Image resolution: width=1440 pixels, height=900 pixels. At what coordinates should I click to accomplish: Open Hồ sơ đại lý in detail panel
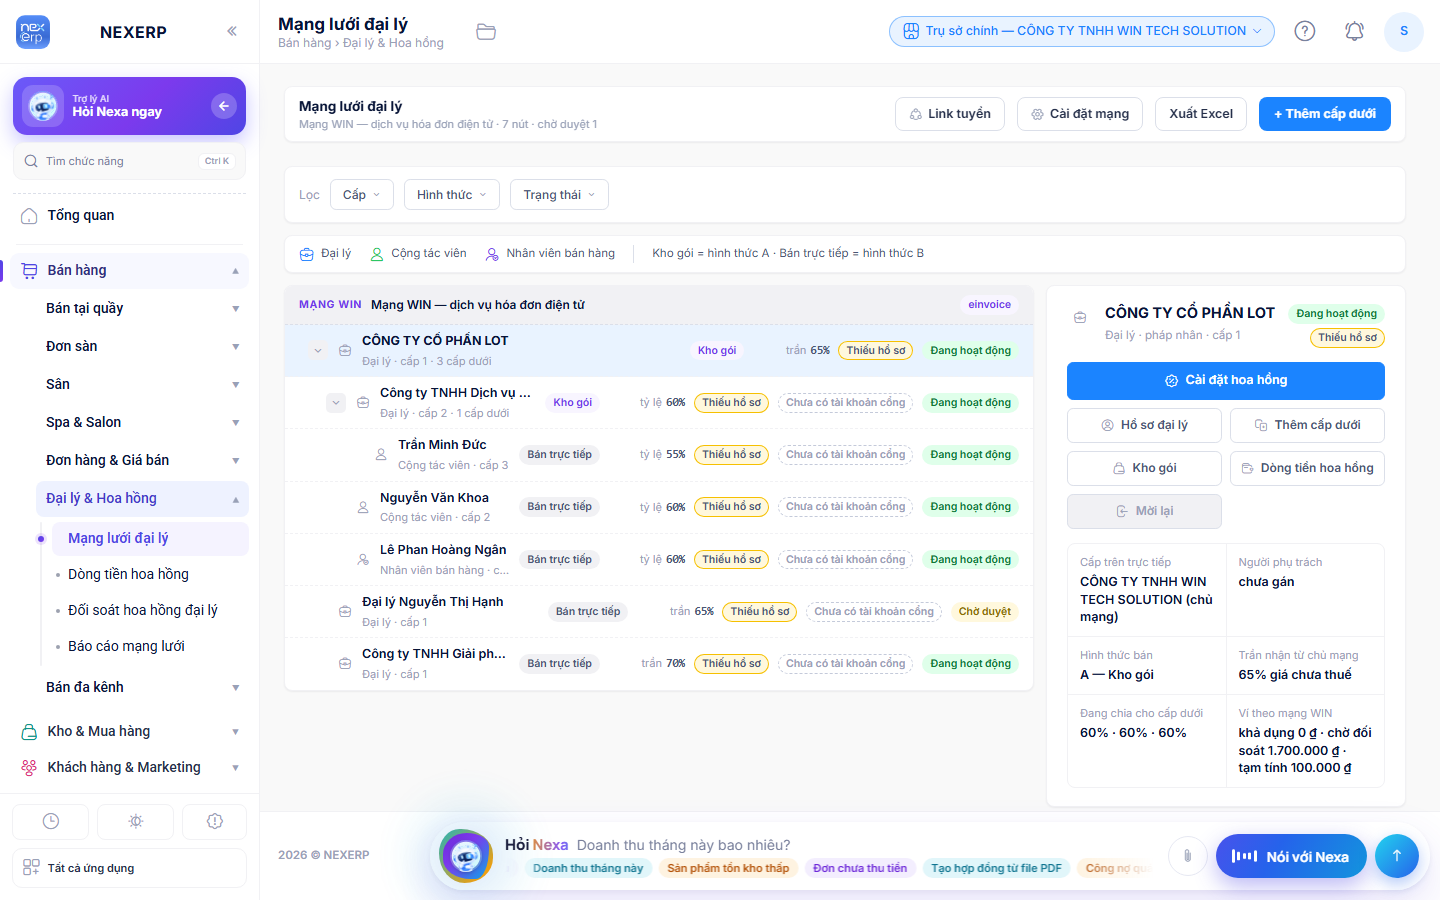[1144, 425]
